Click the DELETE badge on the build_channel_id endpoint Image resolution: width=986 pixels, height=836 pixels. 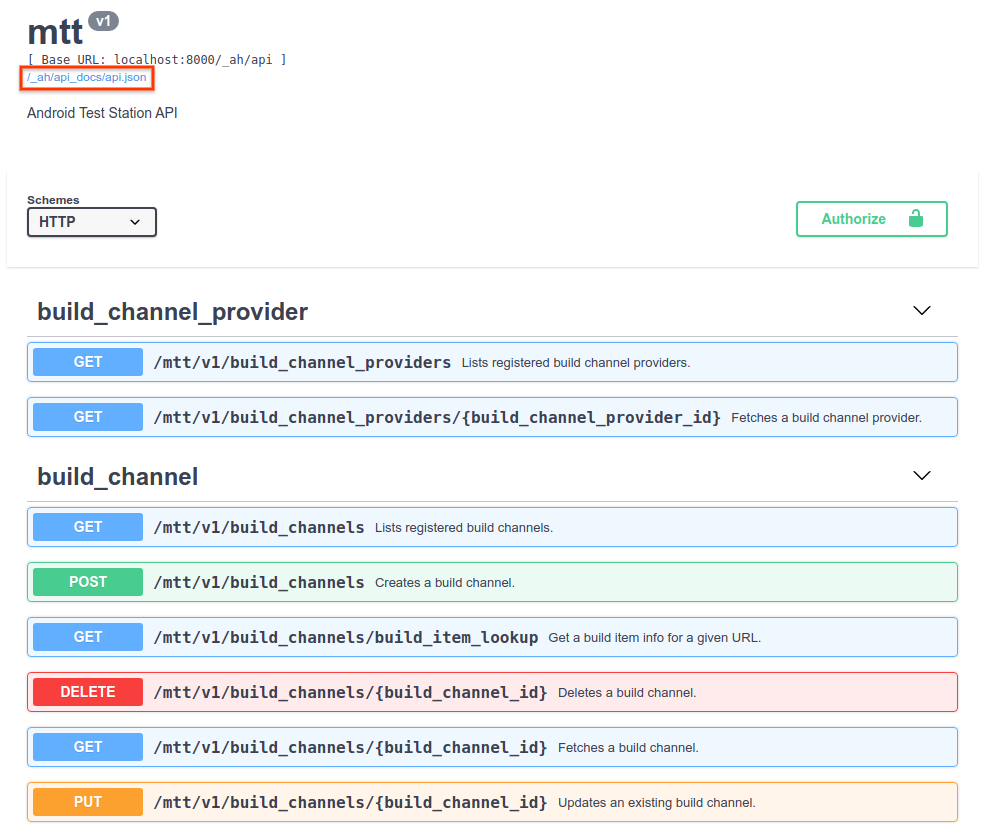pyautogui.click(x=87, y=691)
